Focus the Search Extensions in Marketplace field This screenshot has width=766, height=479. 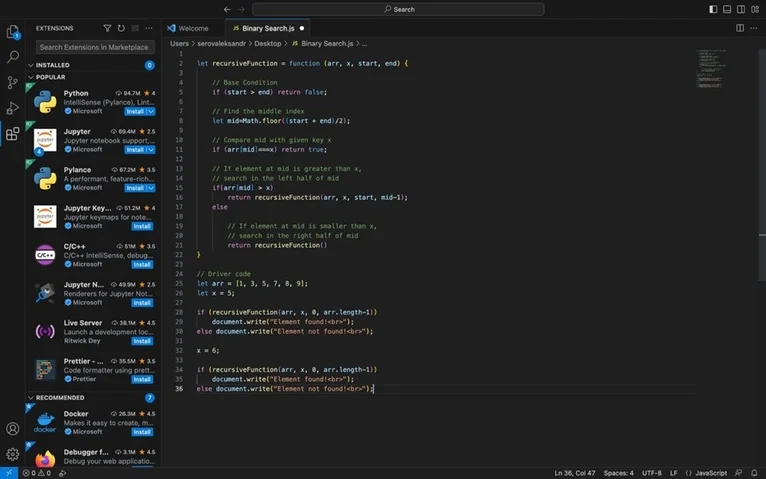pyautogui.click(x=95, y=47)
